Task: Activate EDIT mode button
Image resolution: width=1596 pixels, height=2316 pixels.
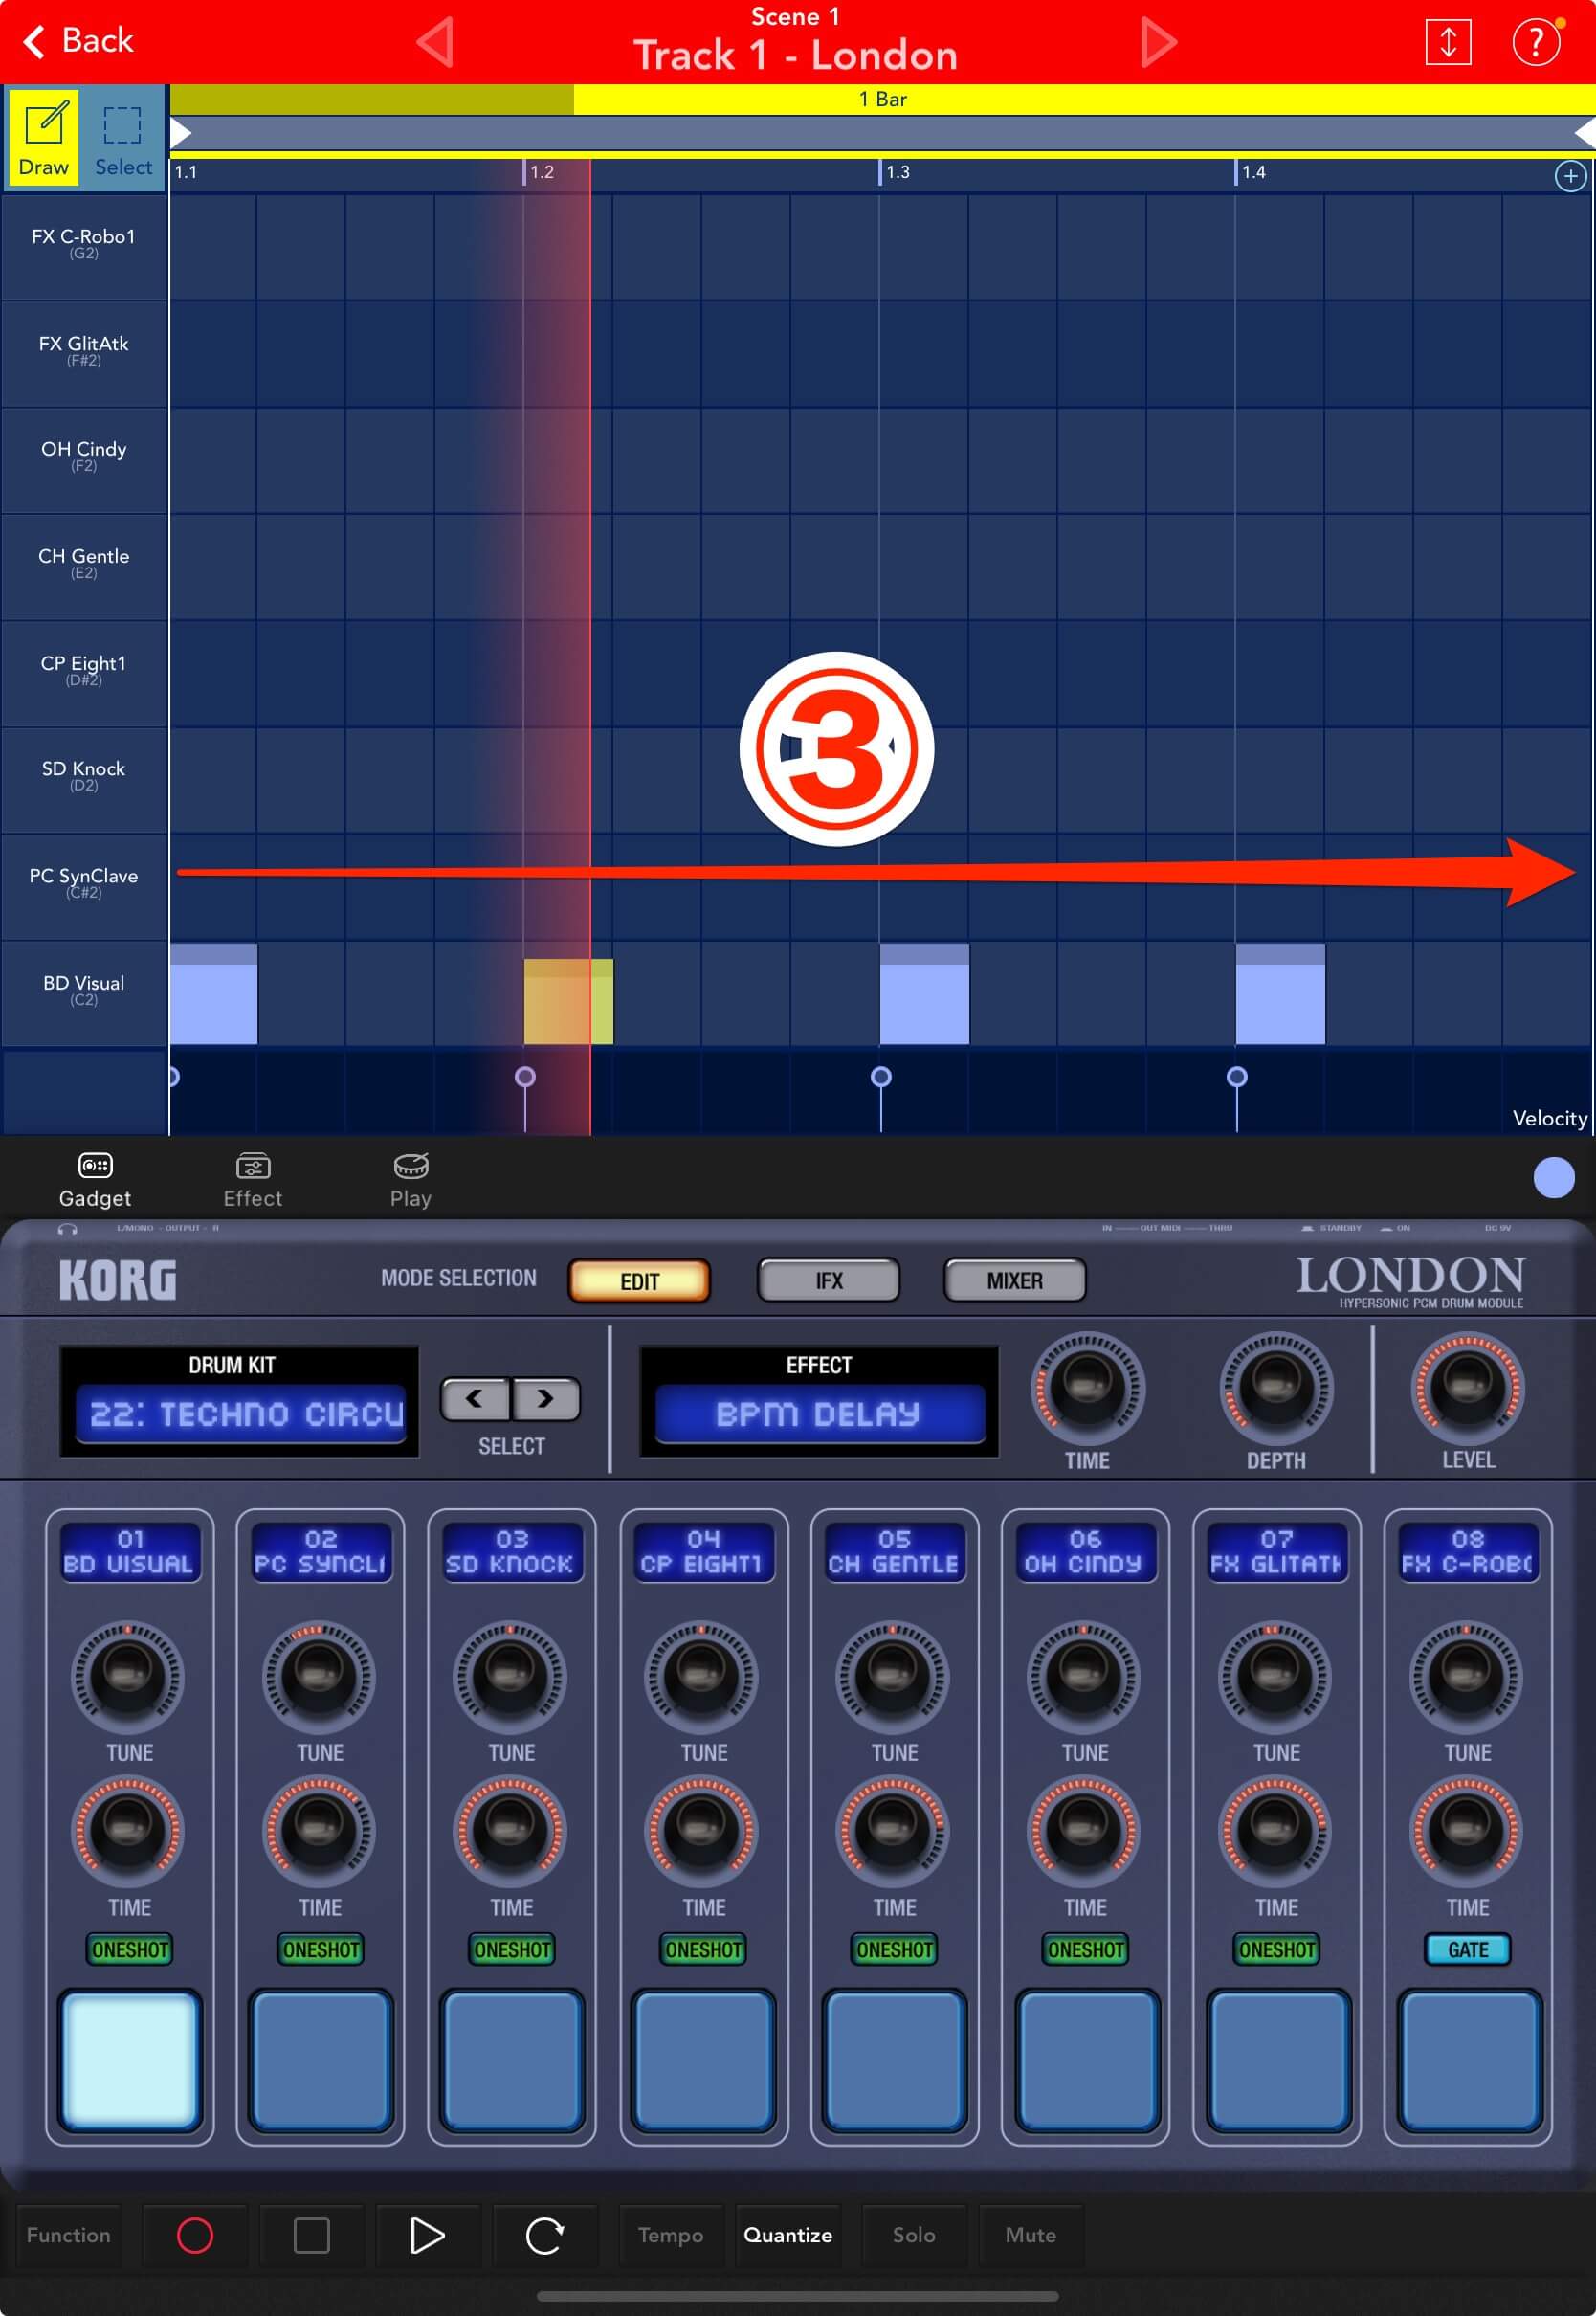Action: click(x=639, y=1281)
